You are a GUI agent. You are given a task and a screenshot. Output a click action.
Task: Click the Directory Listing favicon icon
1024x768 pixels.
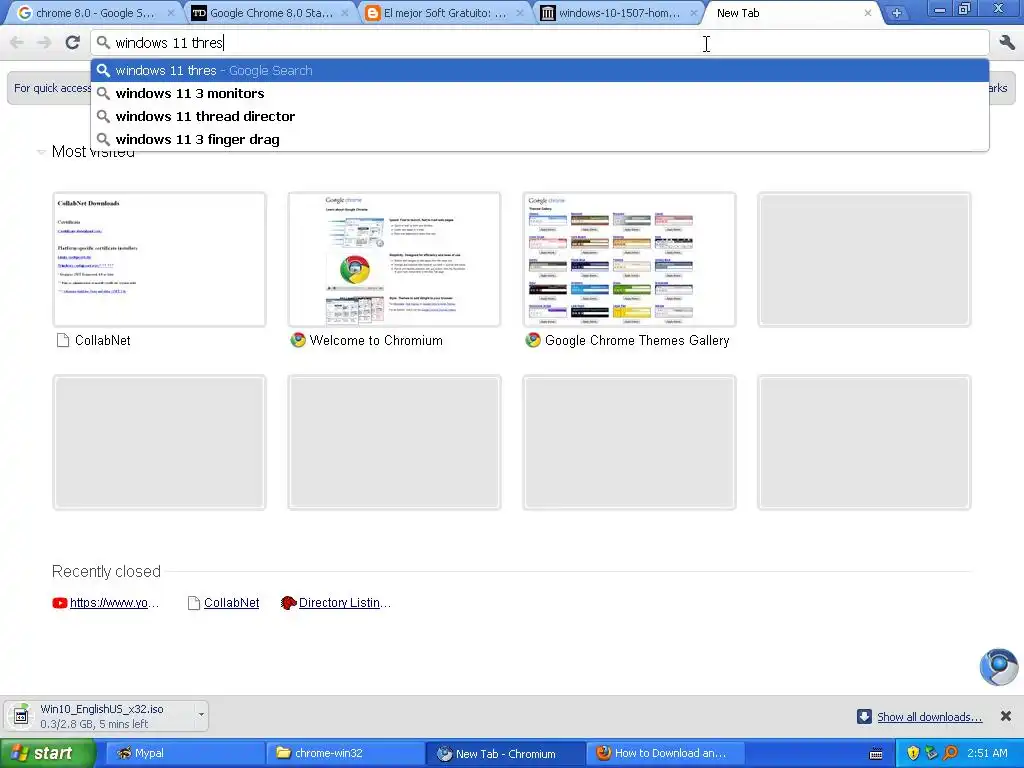pyautogui.click(x=288, y=603)
